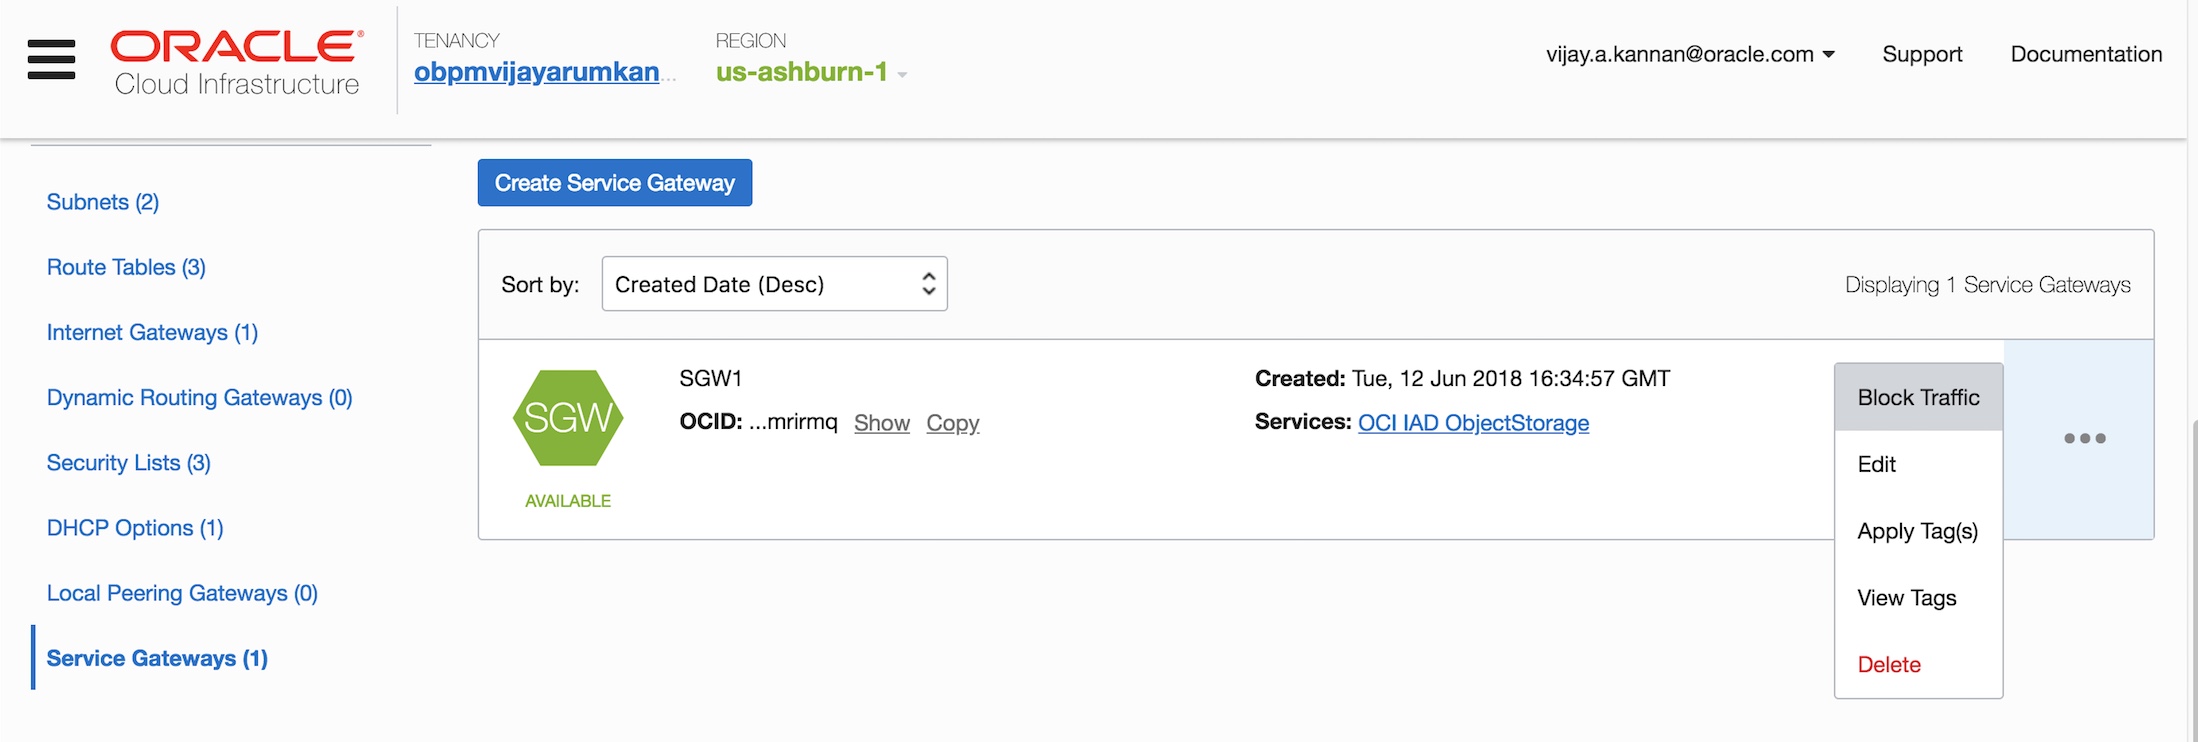Open the OCI IAD ObjectStorage service link
2198x742 pixels.
pyautogui.click(x=1473, y=423)
